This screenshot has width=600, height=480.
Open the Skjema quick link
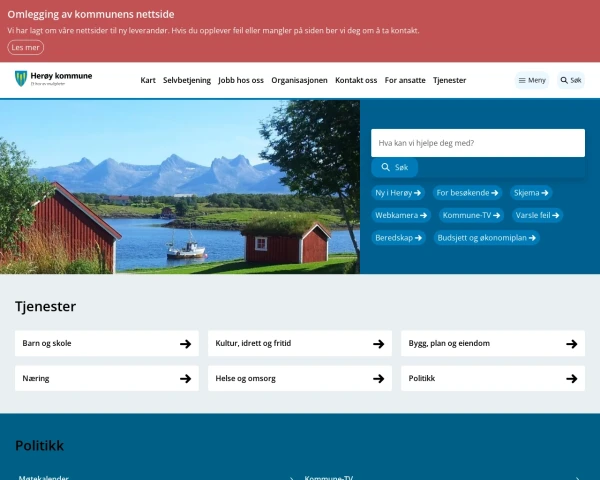(531, 193)
